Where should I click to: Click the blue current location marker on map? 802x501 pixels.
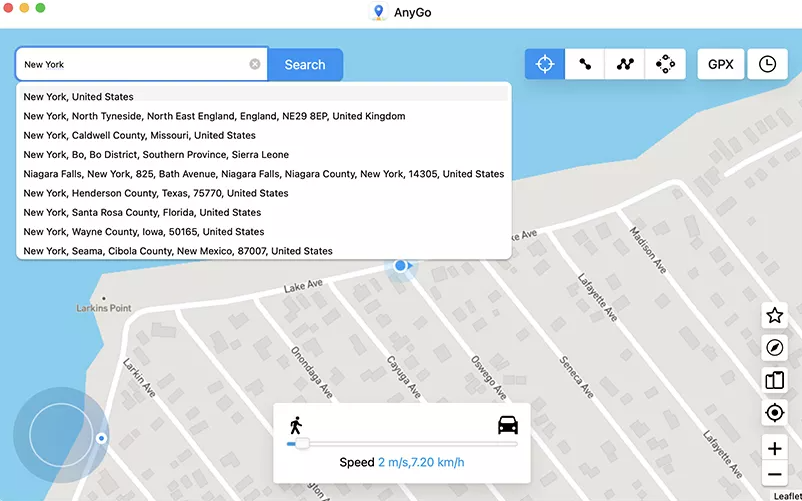click(x=400, y=265)
